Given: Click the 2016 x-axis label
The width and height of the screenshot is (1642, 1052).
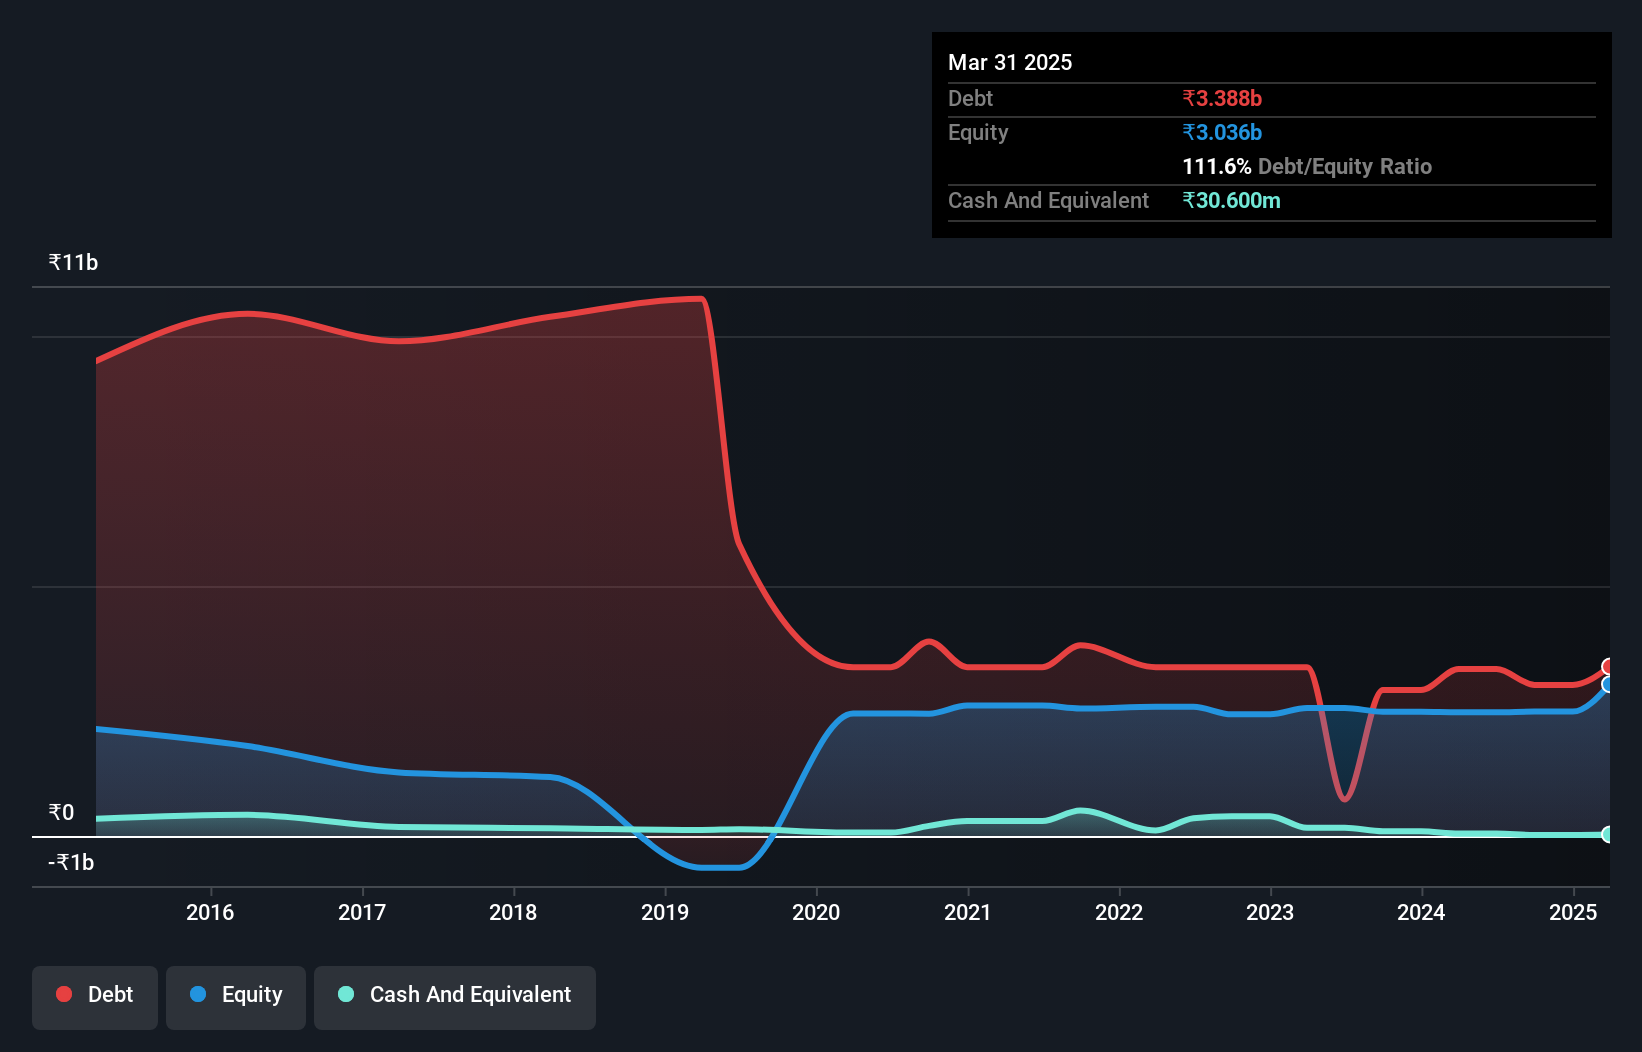Looking at the screenshot, I should (210, 912).
